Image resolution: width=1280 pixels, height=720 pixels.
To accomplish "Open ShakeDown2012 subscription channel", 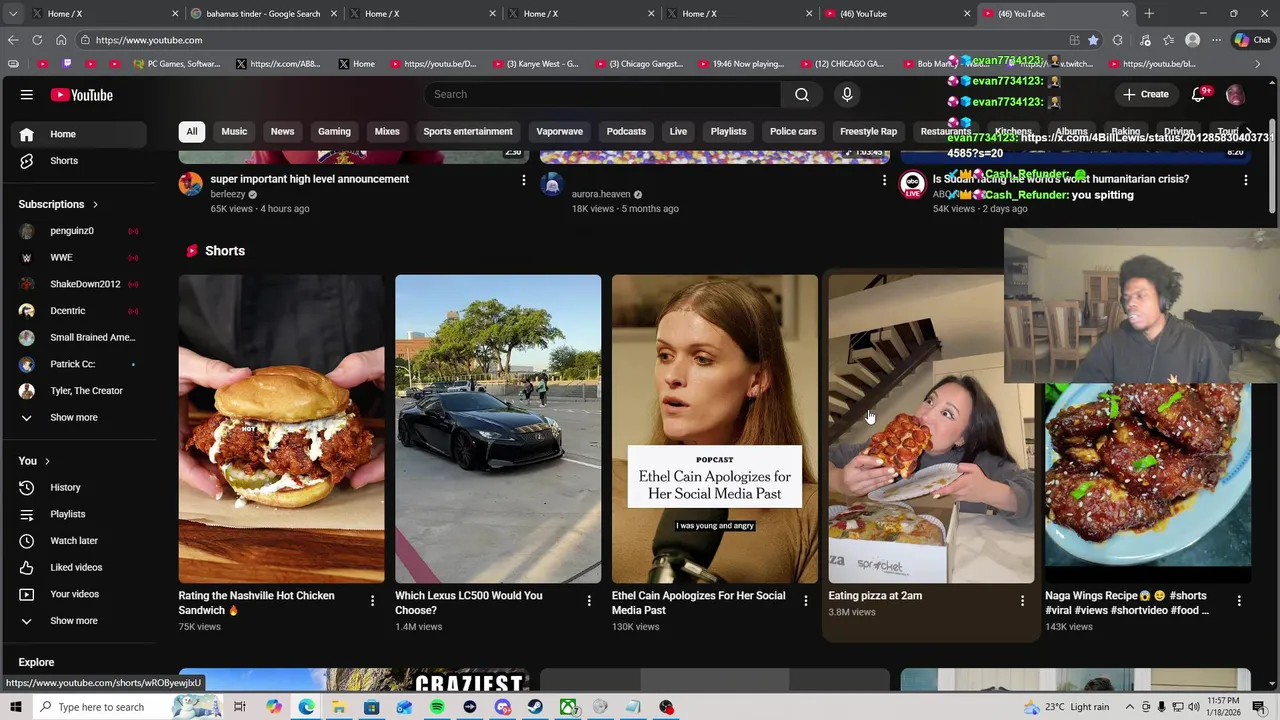I will tap(80, 284).
